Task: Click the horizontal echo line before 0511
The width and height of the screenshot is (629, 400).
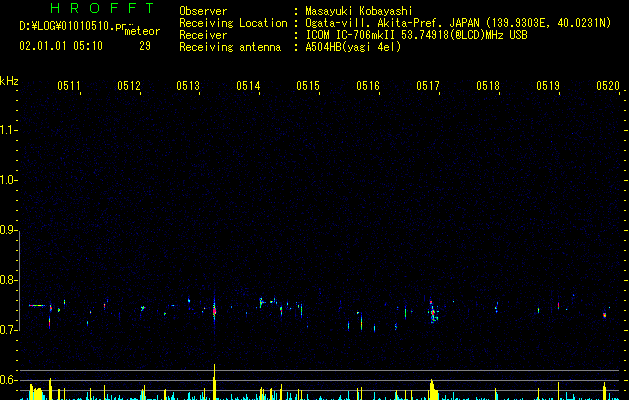Action: pos(37,305)
